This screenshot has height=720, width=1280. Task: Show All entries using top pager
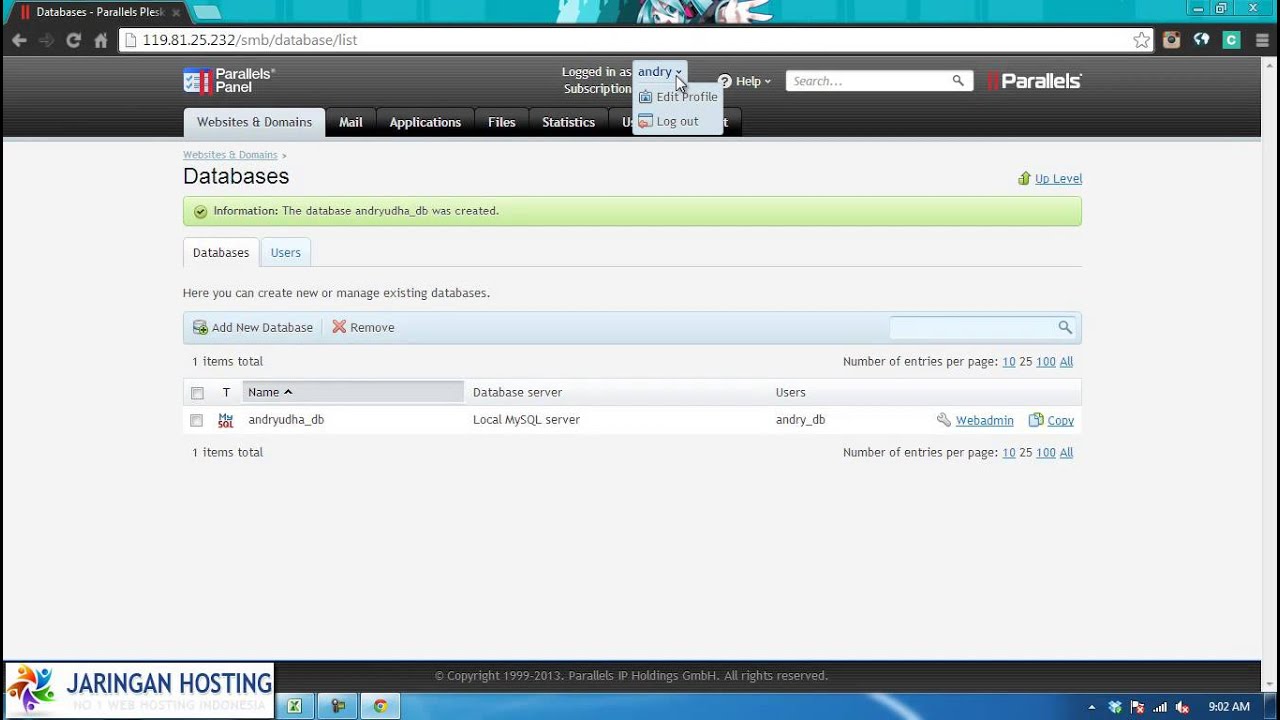1066,361
